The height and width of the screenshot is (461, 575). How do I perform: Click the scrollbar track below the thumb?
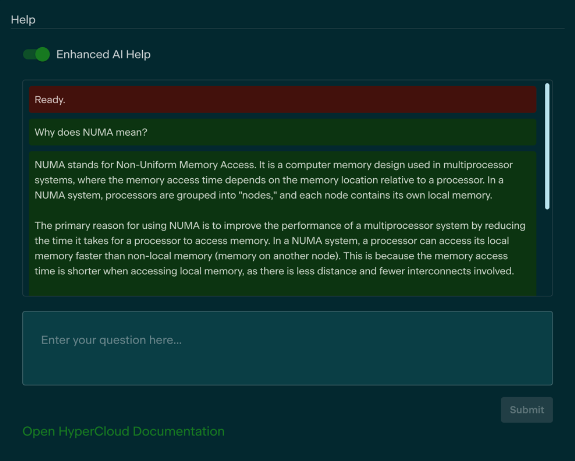point(547,252)
